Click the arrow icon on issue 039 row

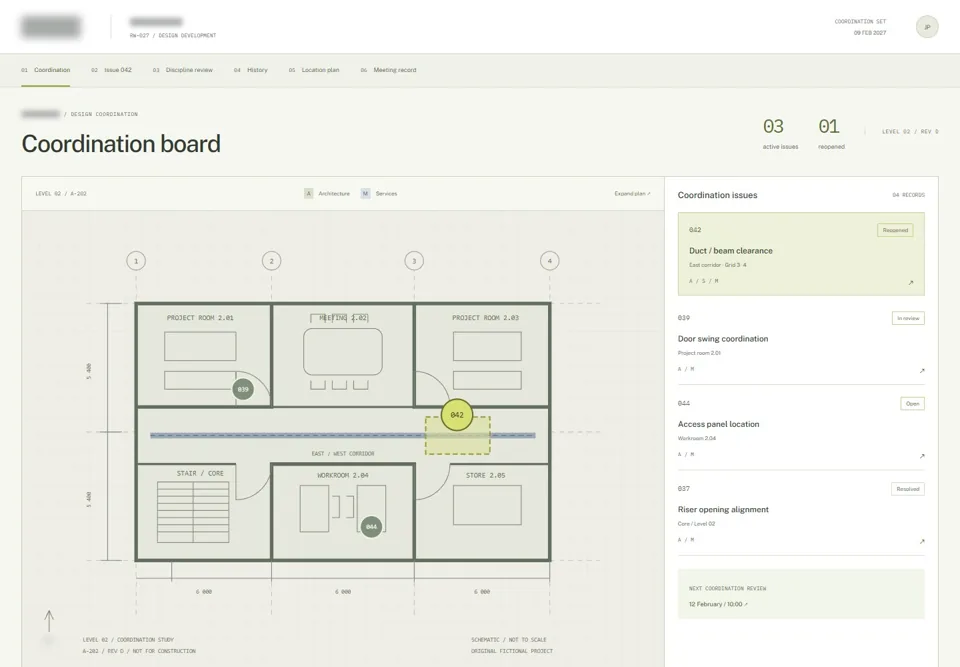coord(922,371)
